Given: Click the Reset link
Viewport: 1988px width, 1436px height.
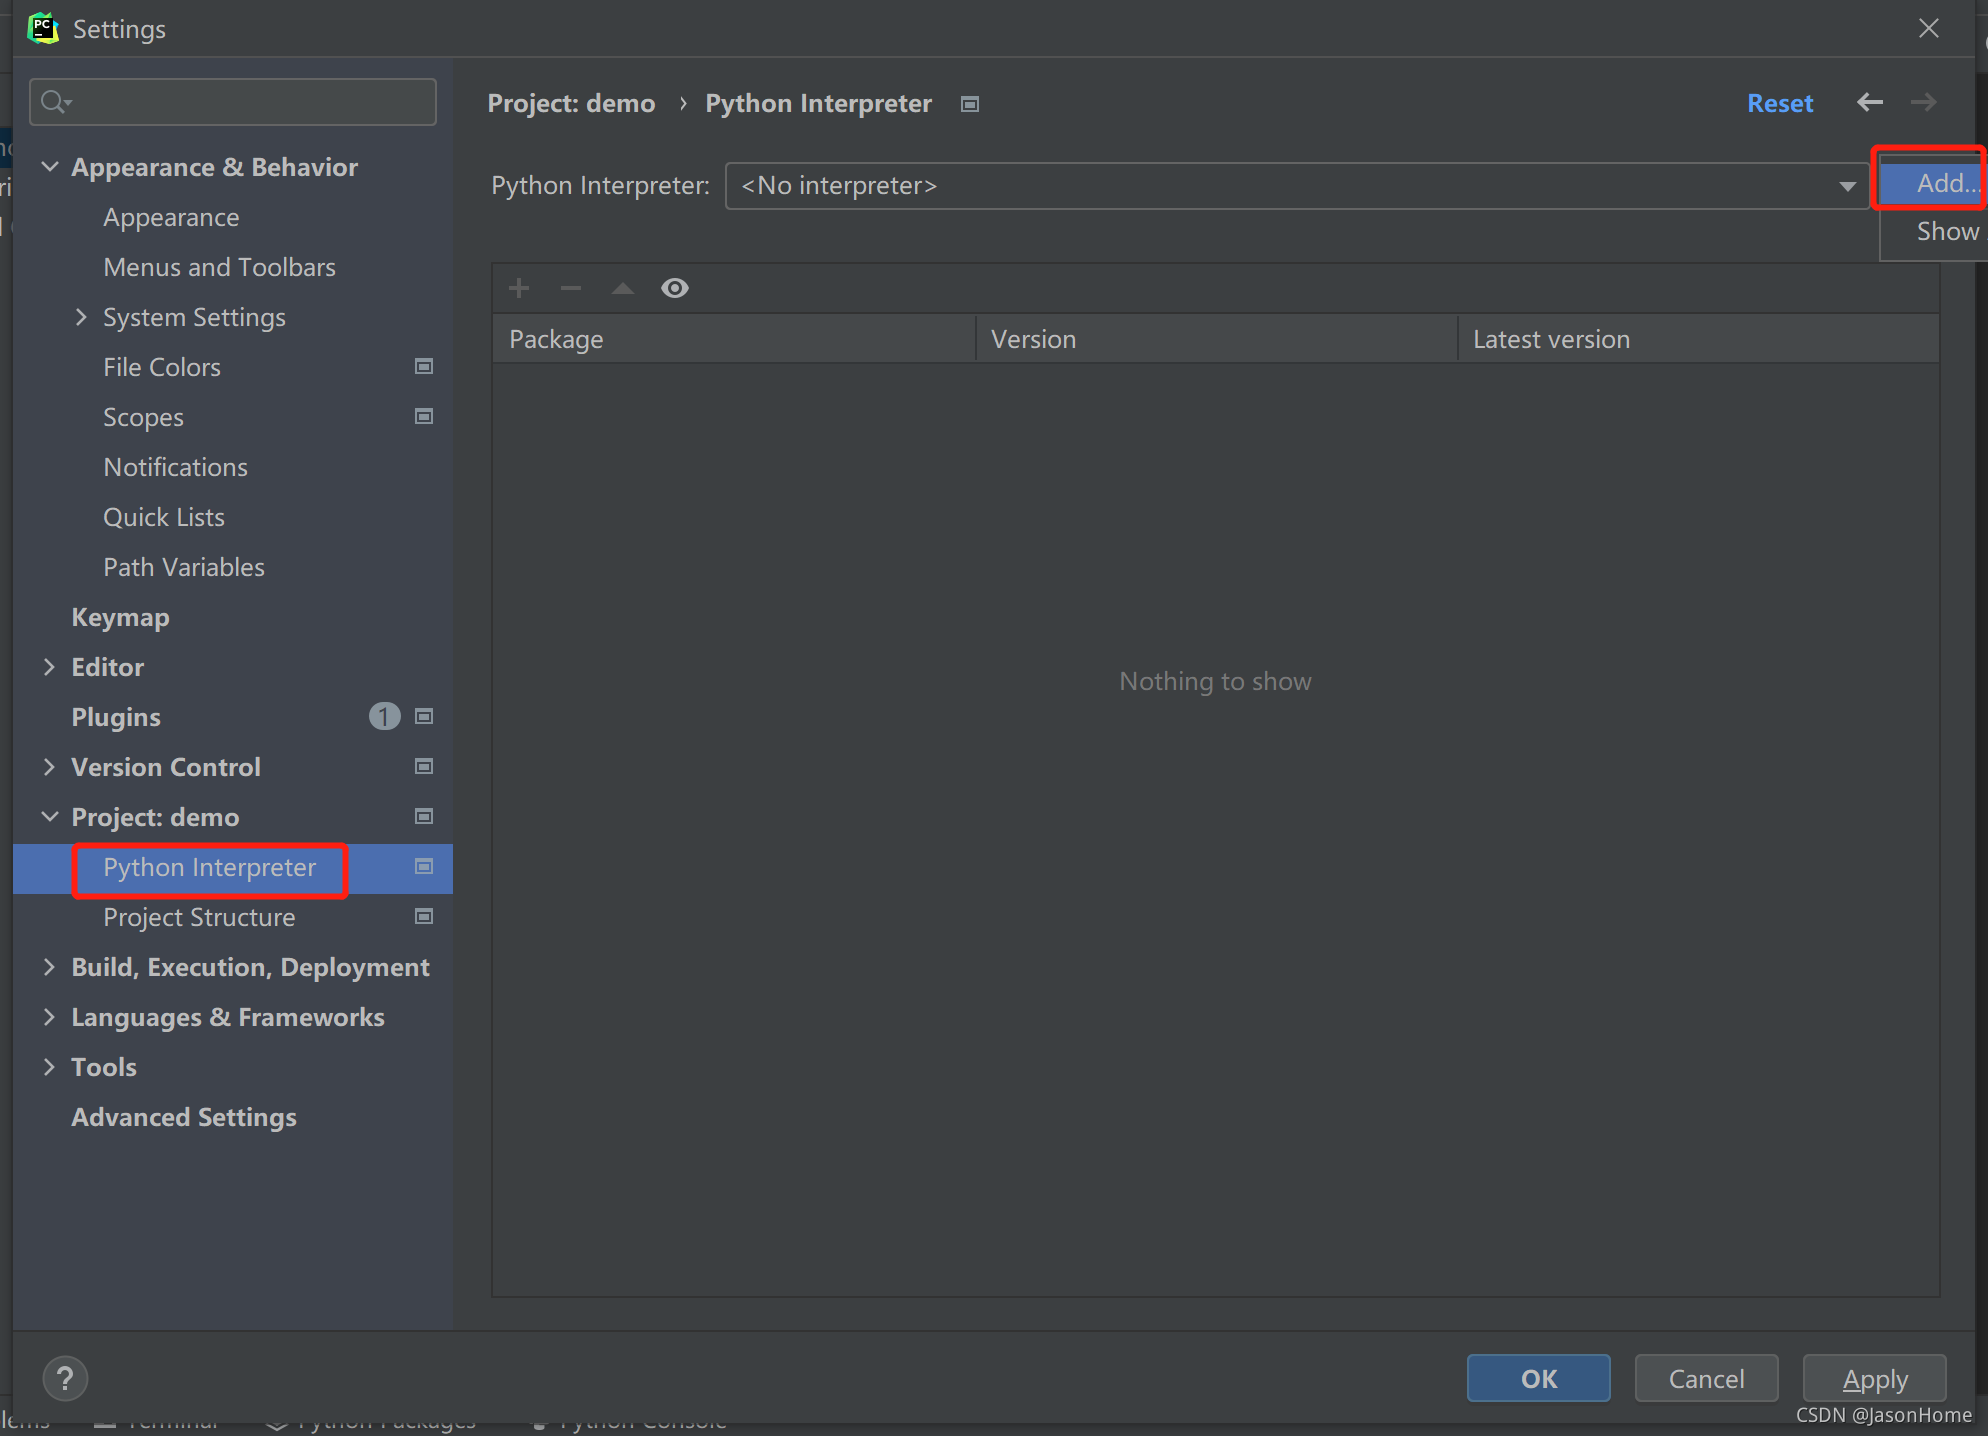Looking at the screenshot, I should (x=1780, y=102).
